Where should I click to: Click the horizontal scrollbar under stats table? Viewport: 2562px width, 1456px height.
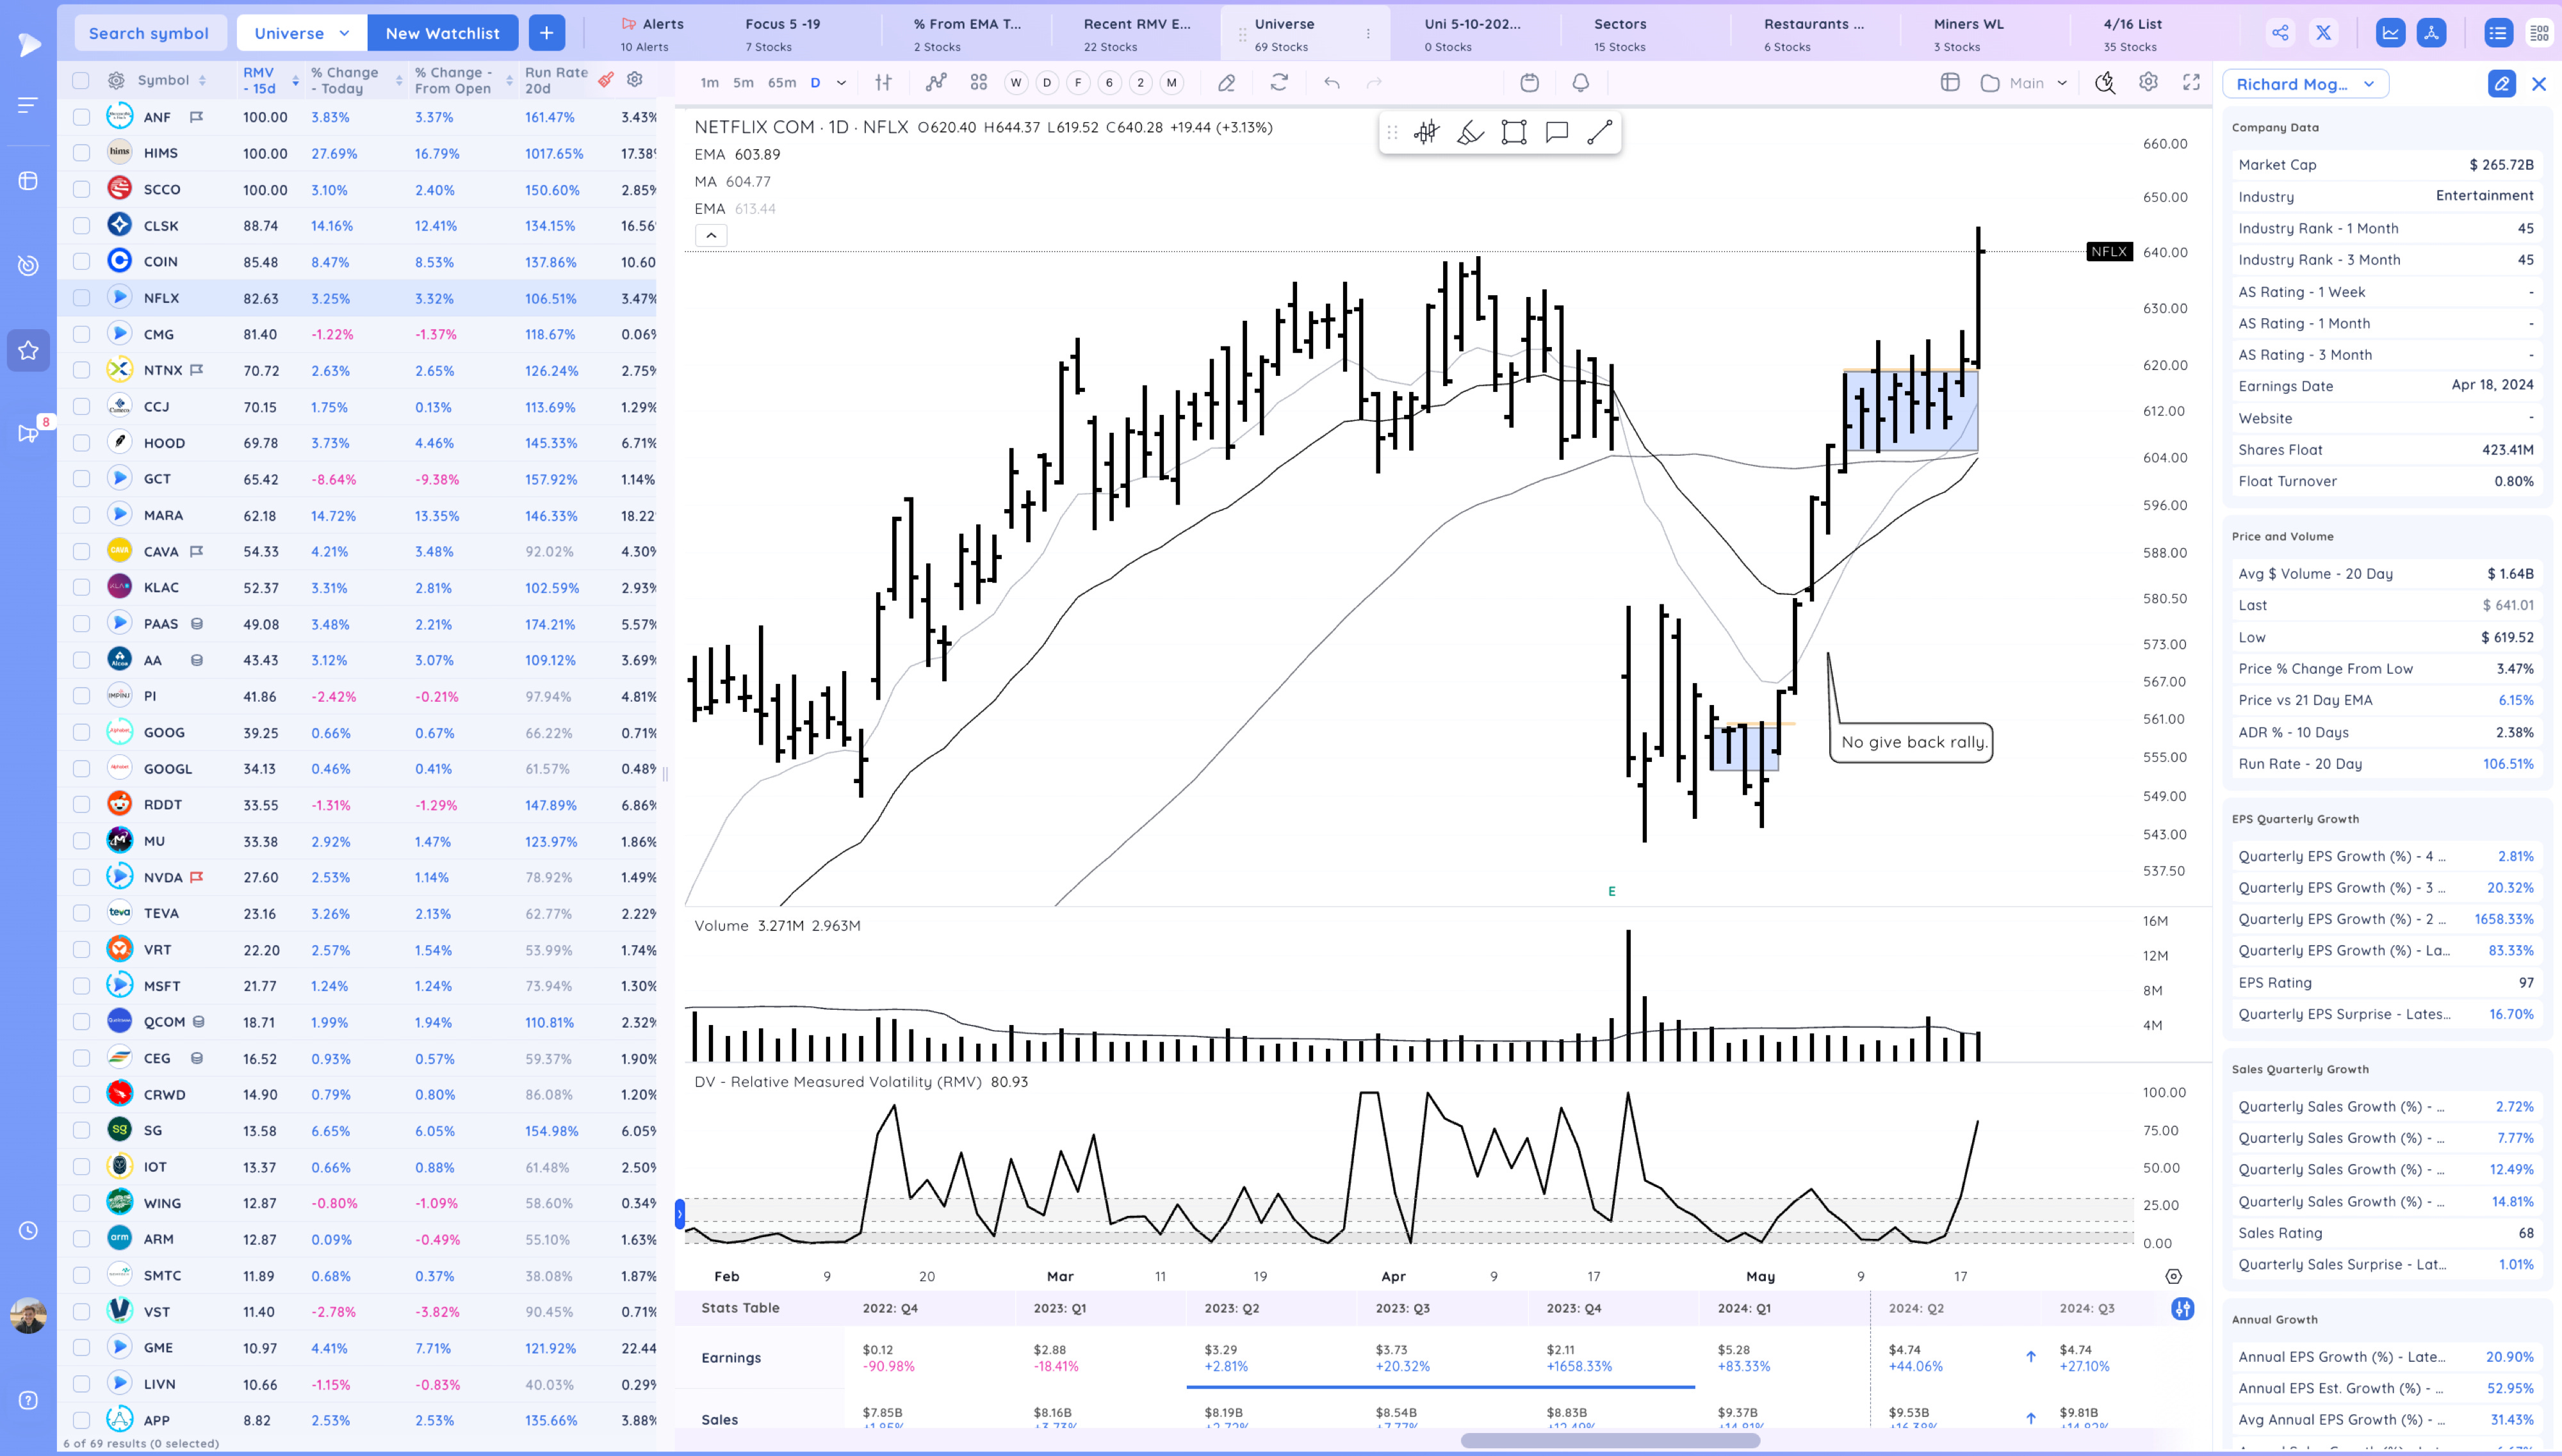[x=1610, y=1440]
